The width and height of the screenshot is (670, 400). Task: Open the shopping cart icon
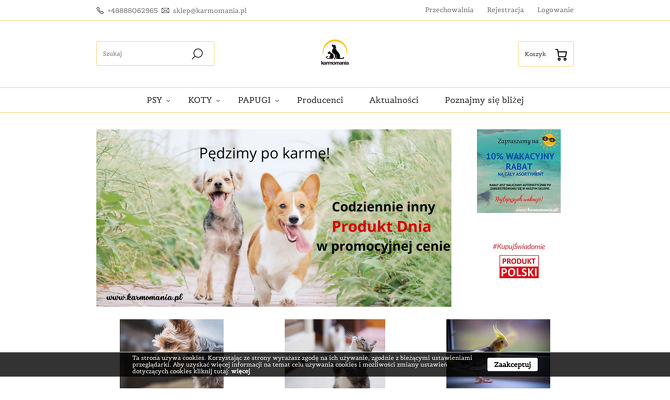pyautogui.click(x=561, y=55)
